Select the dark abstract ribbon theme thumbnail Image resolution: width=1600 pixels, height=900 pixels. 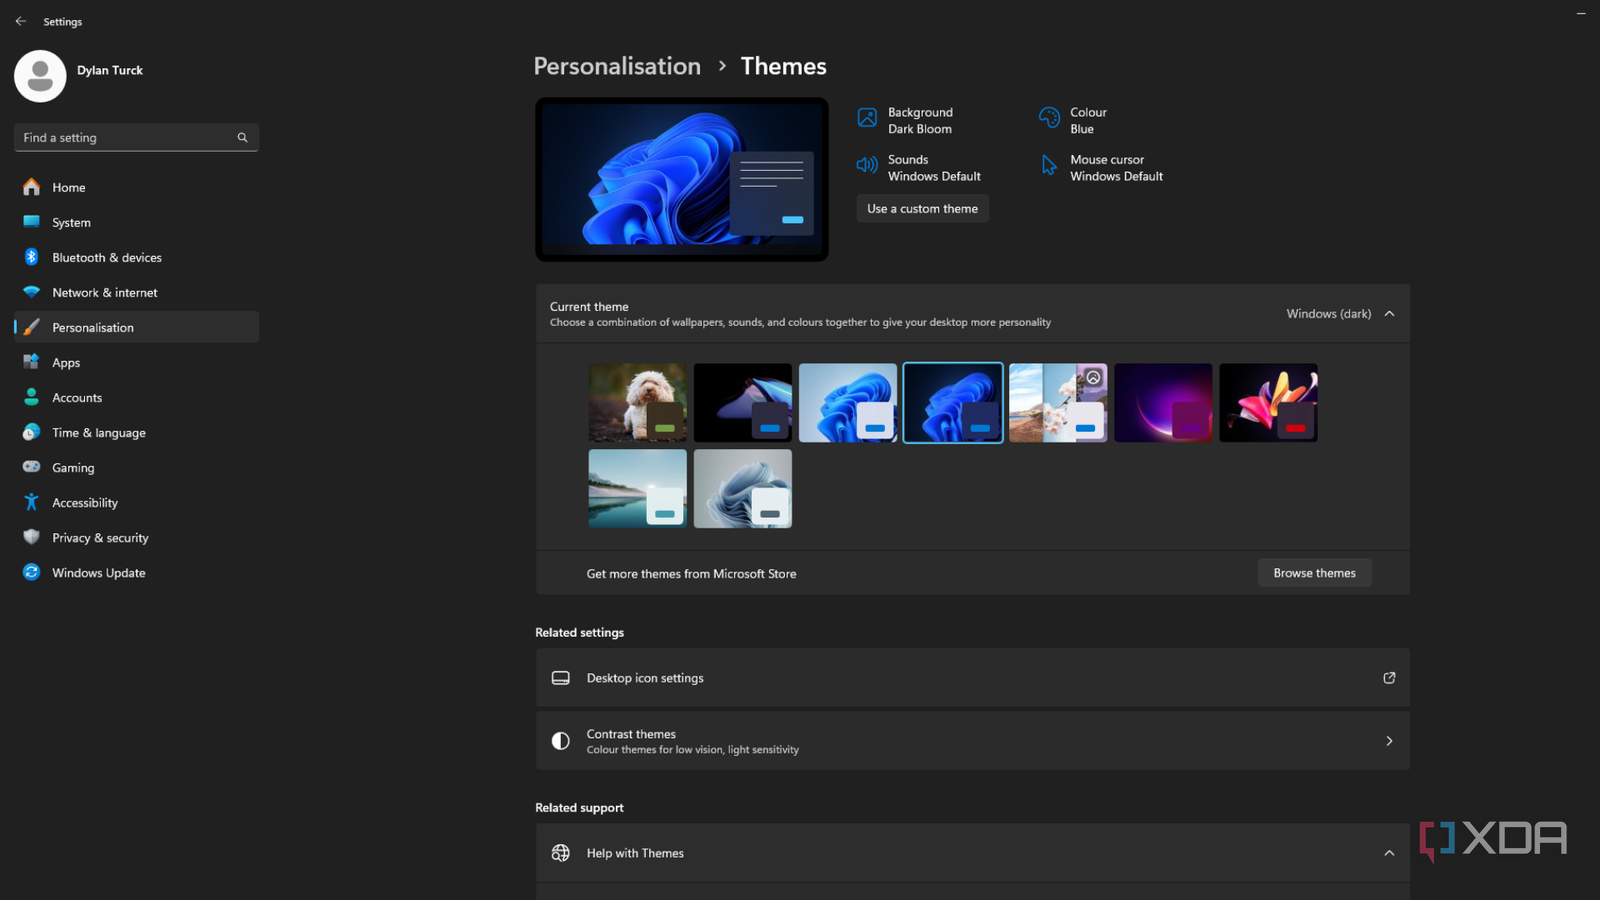coord(743,403)
